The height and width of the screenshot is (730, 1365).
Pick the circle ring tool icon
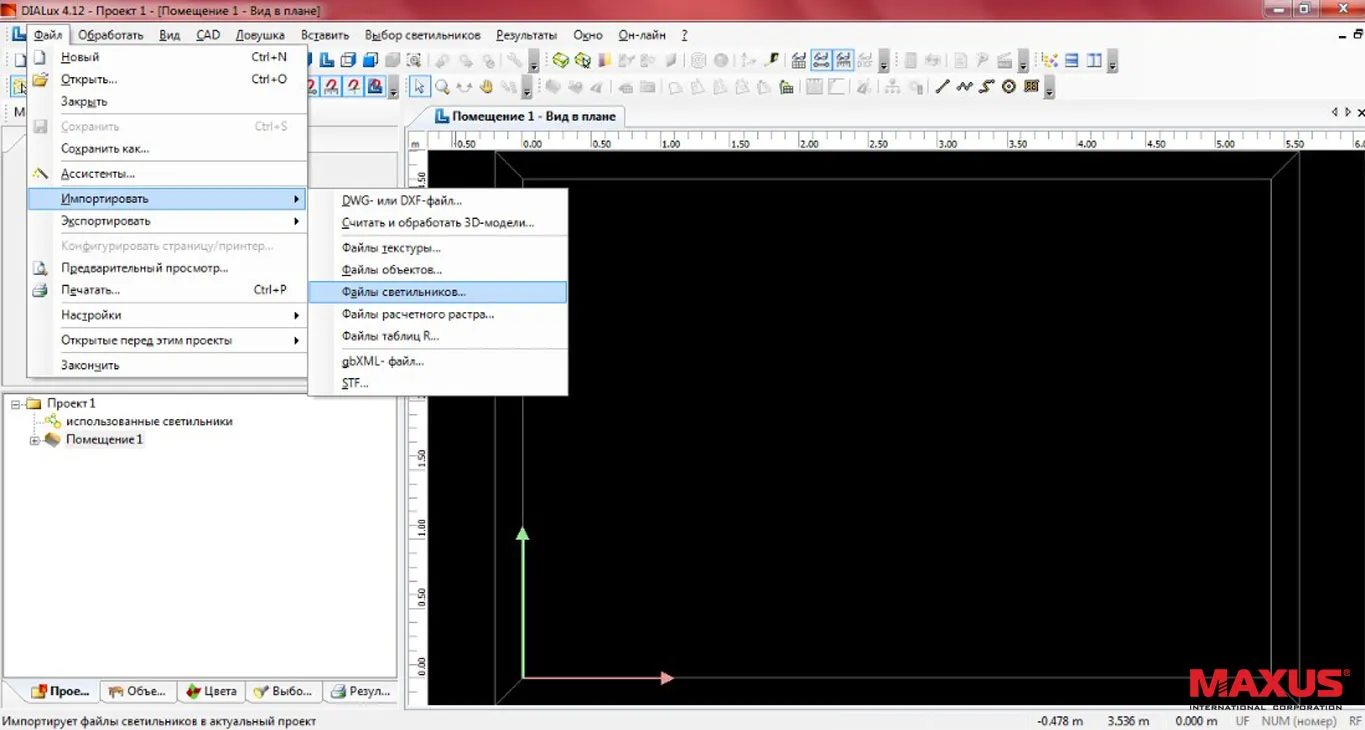pos(1008,87)
